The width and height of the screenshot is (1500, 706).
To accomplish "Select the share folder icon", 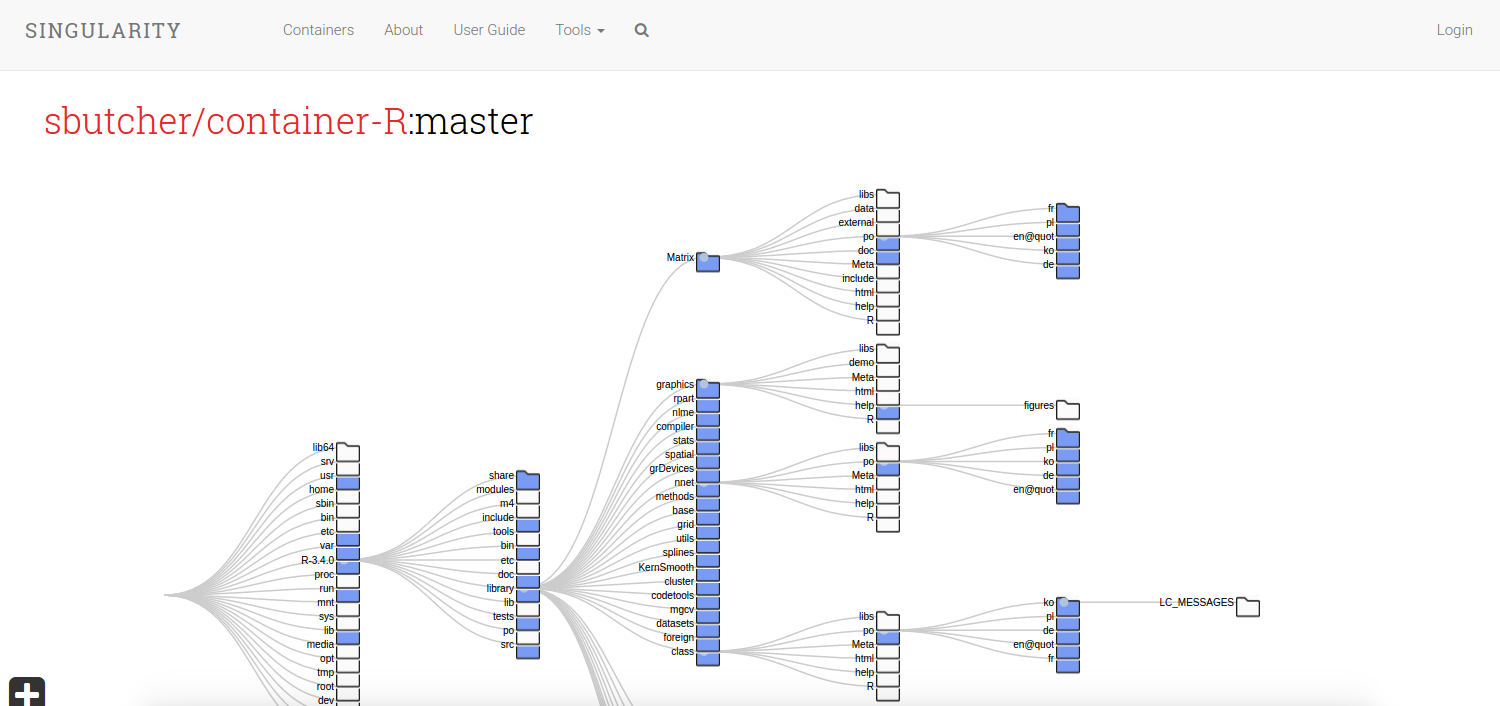I will tap(527, 480).
